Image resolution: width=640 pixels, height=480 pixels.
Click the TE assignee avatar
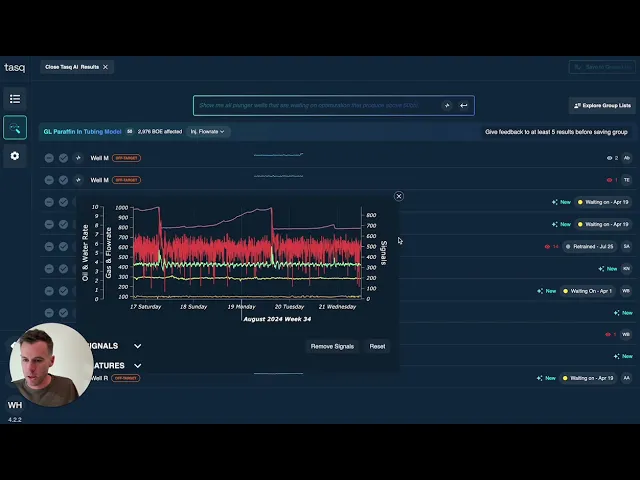pos(627,180)
